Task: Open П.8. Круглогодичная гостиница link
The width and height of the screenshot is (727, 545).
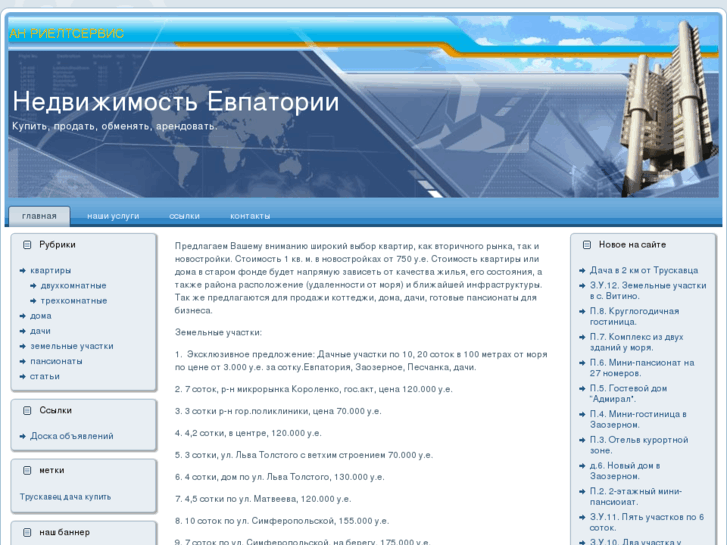Action: [635, 316]
